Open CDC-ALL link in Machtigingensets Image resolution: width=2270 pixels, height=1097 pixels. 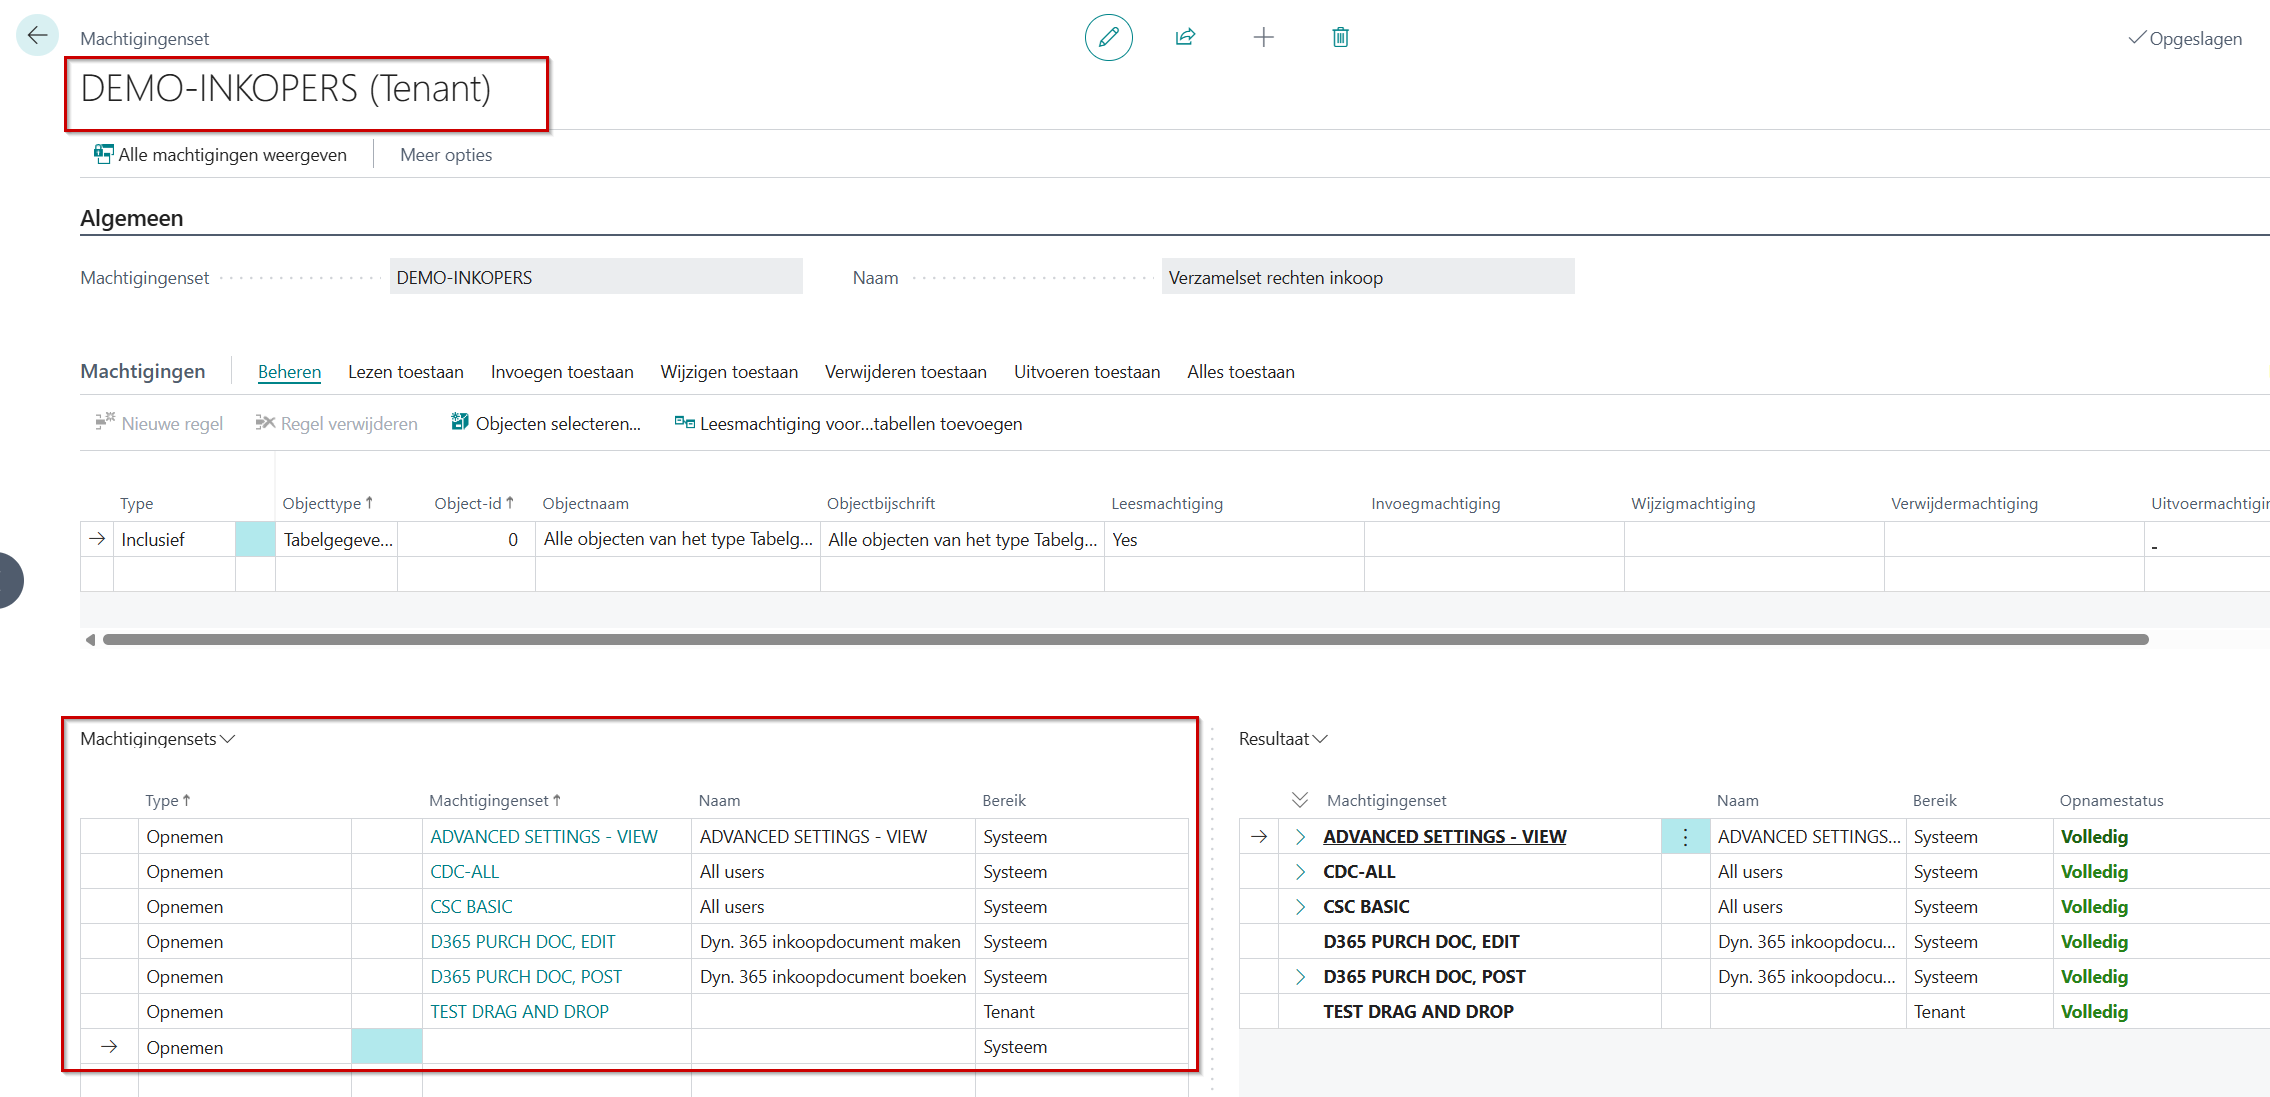coord(464,872)
